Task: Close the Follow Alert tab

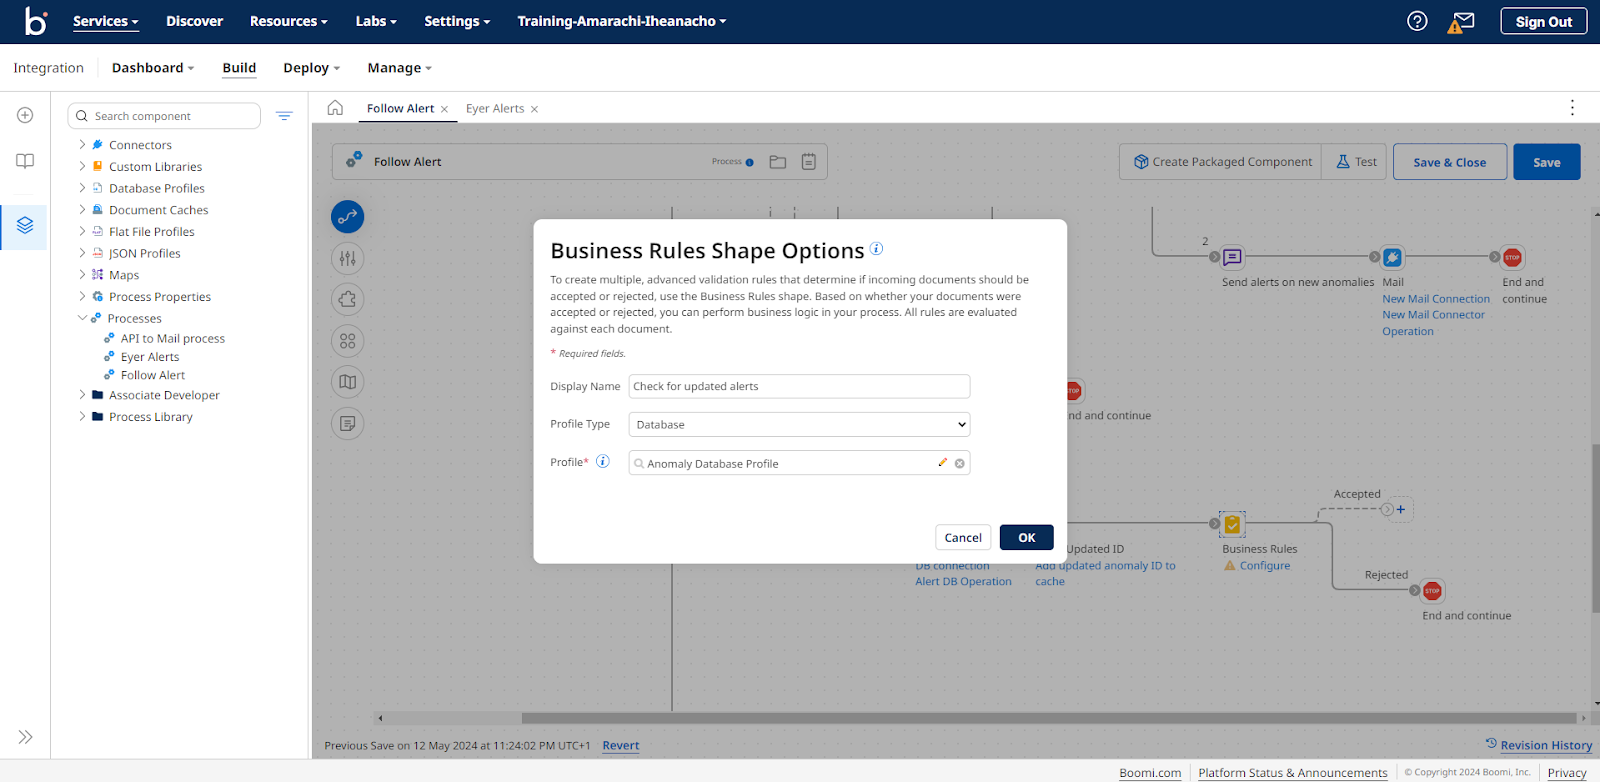Action: [x=444, y=109]
